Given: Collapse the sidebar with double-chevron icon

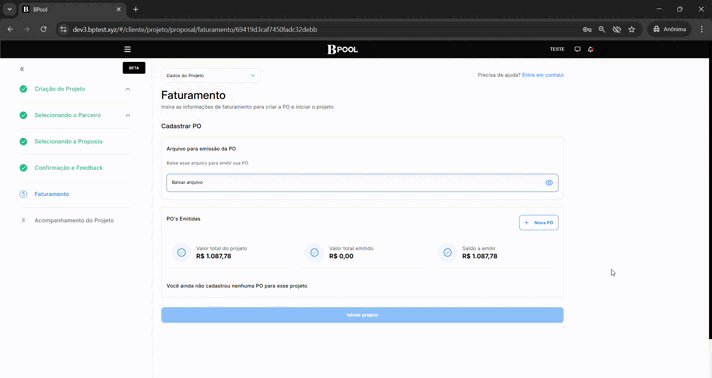Looking at the screenshot, I should (22, 69).
